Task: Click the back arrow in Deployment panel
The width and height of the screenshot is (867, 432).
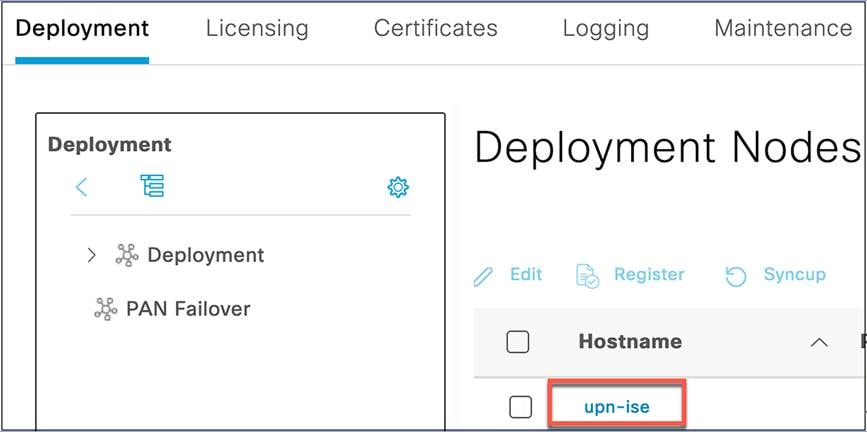Action: (81, 187)
